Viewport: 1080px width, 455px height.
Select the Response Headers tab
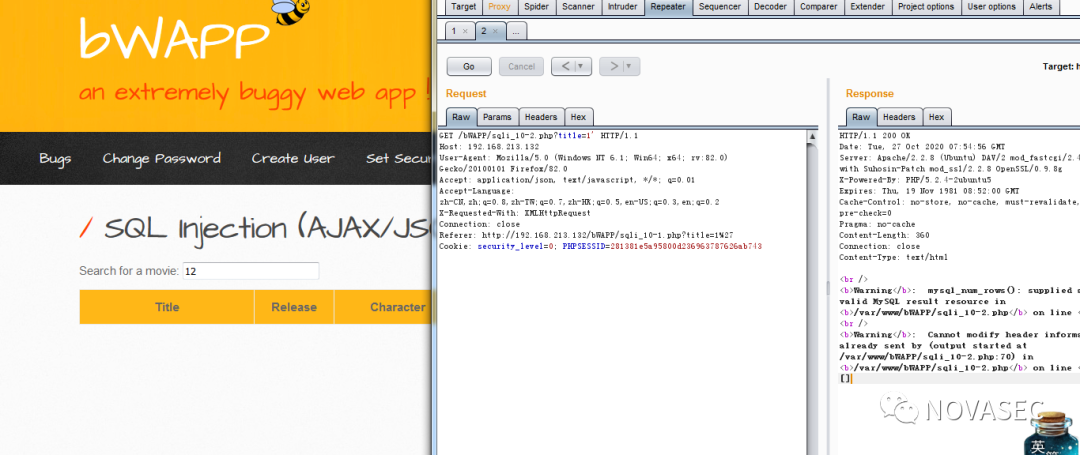(x=900, y=117)
